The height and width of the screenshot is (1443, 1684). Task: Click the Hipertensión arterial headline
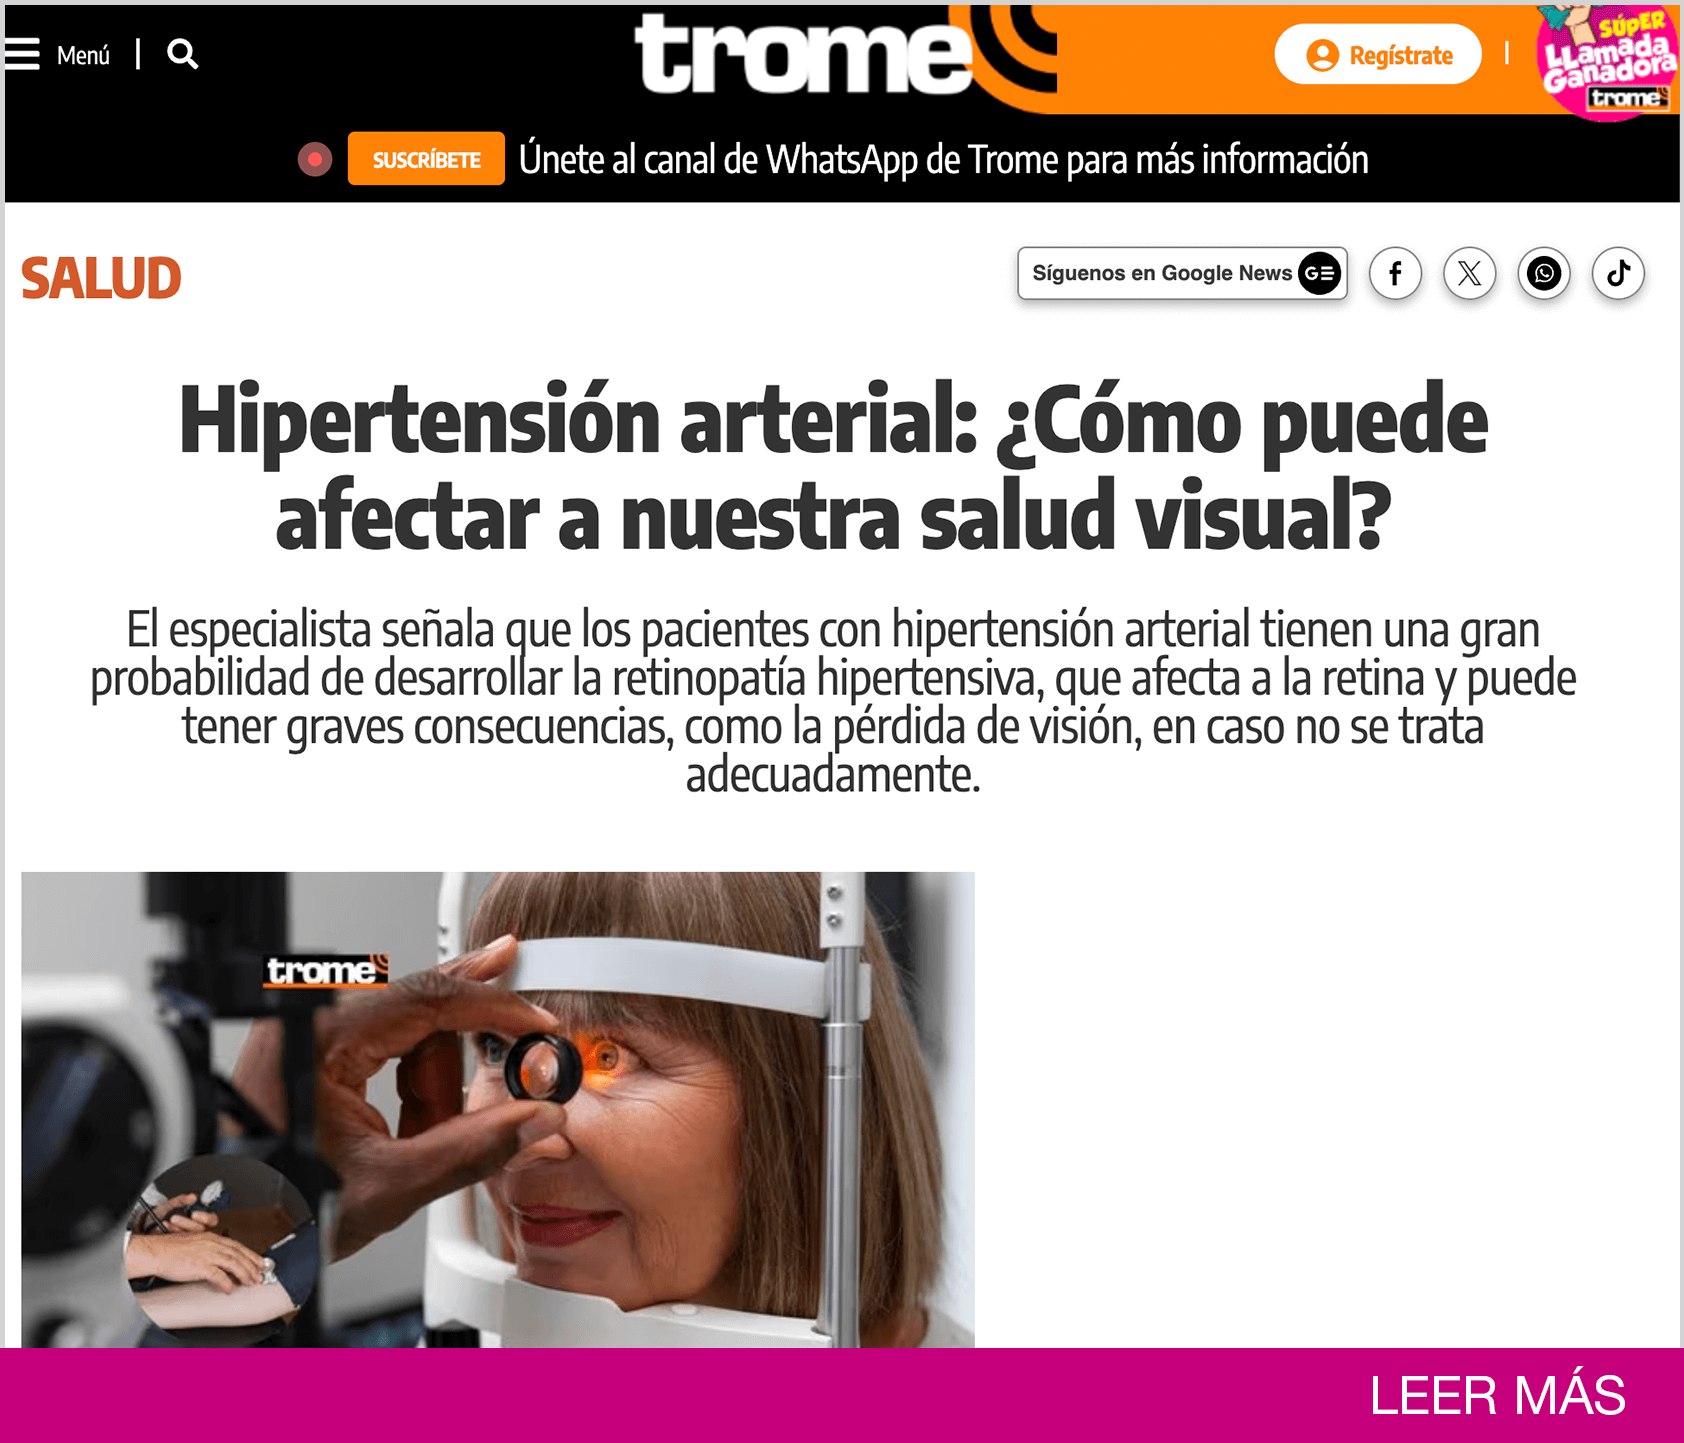833,468
